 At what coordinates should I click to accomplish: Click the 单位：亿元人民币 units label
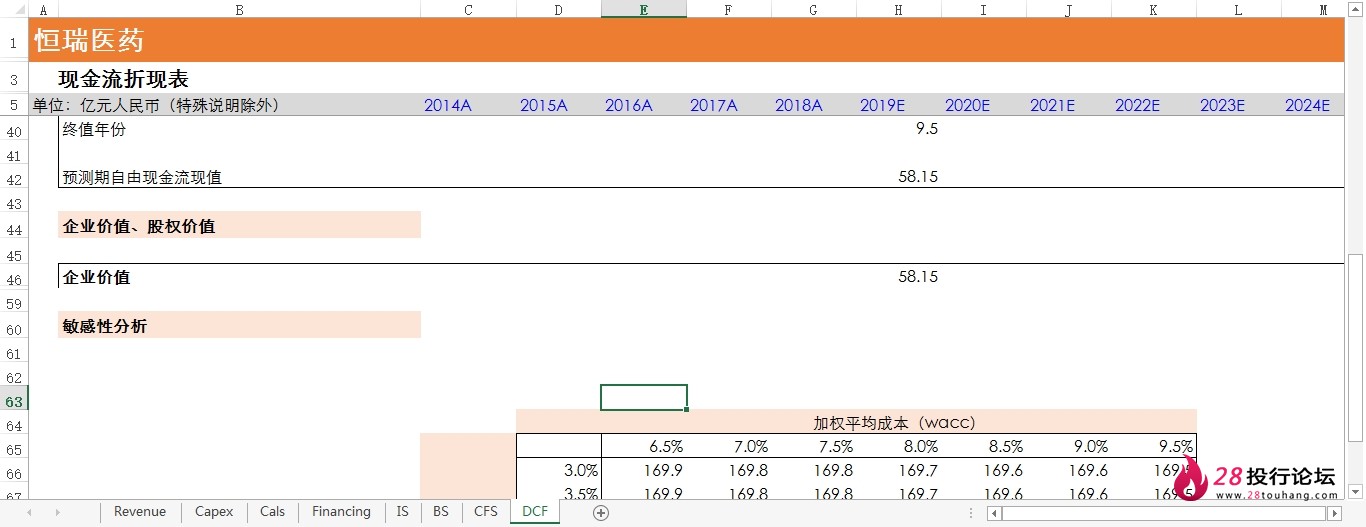155,105
